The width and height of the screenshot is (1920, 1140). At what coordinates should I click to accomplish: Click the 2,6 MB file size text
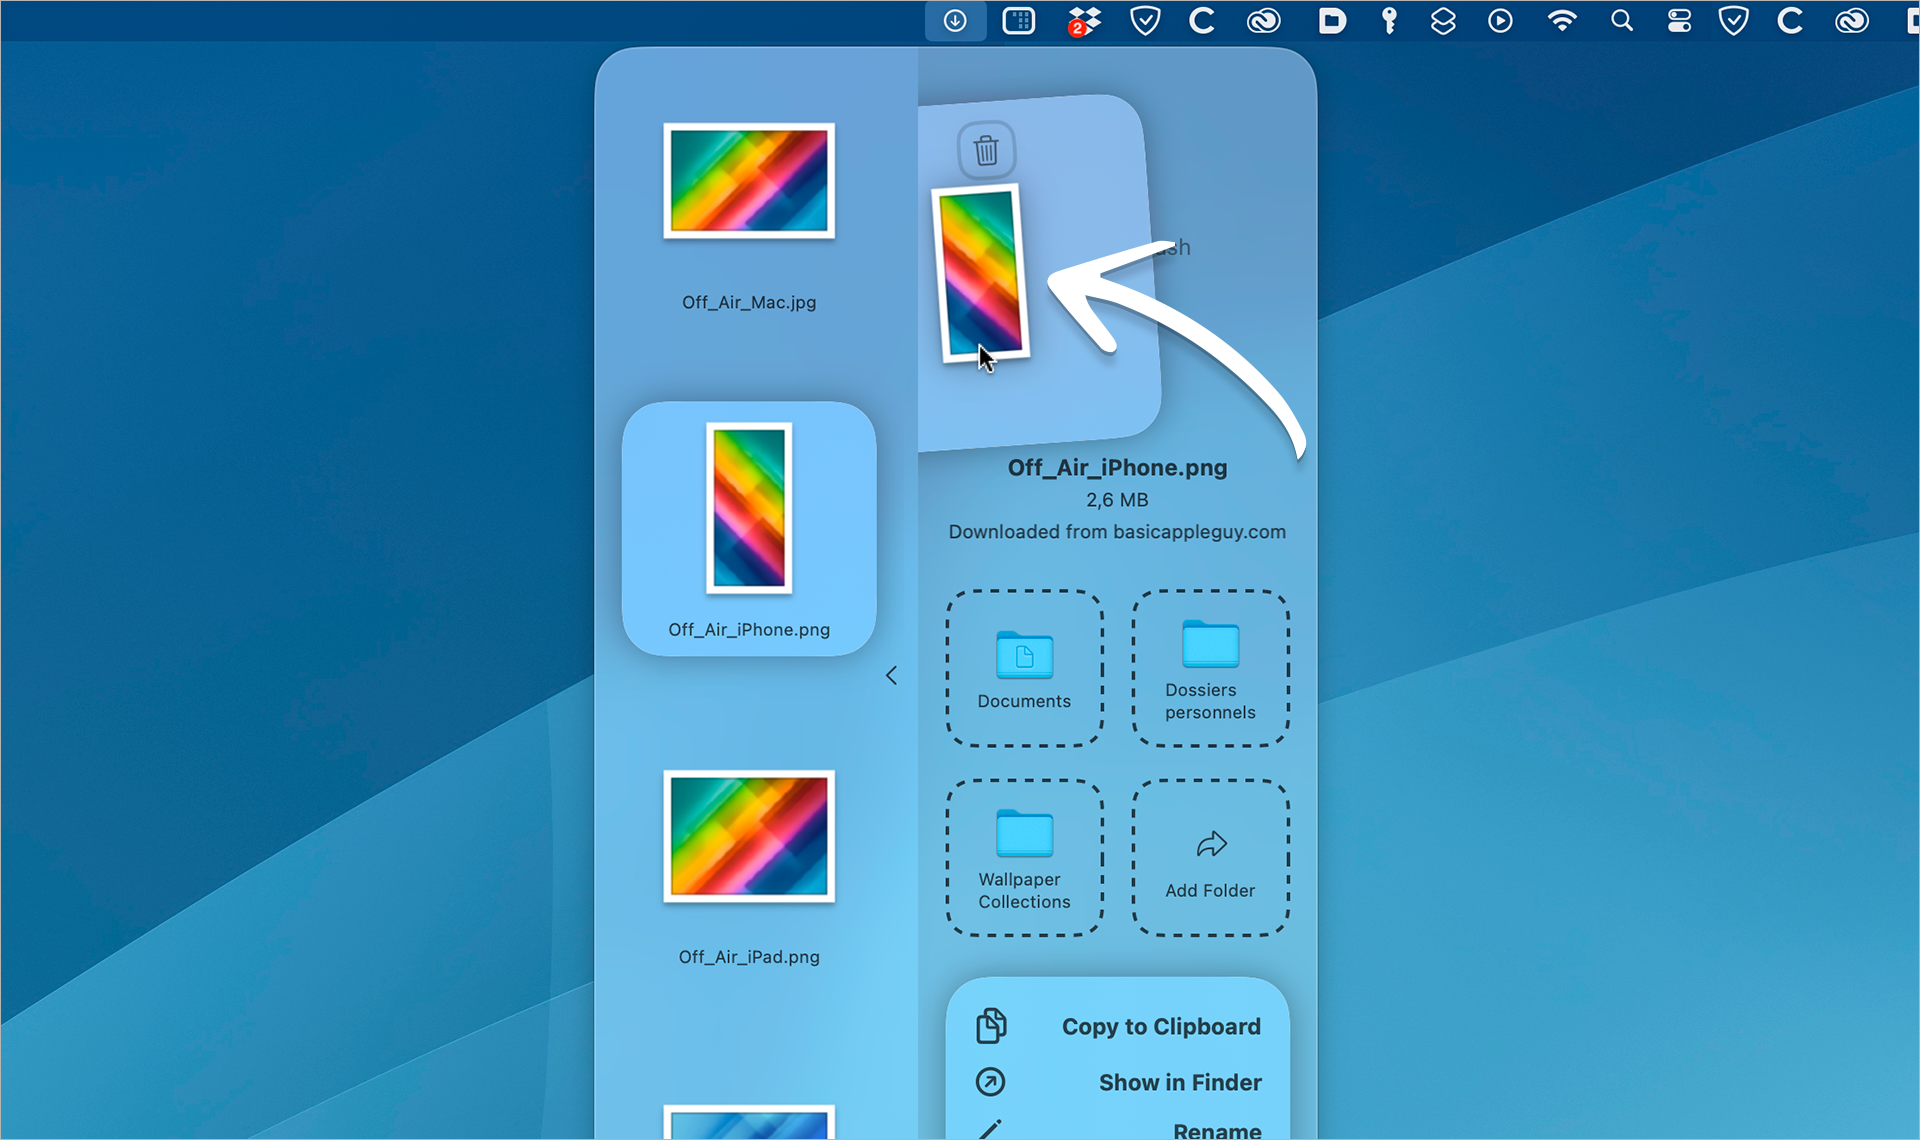[1117, 500]
